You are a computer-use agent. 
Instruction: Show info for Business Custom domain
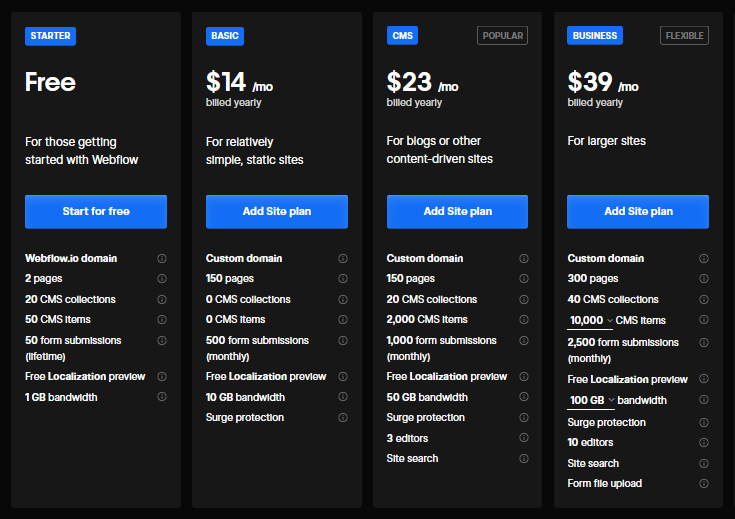tap(704, 258)
